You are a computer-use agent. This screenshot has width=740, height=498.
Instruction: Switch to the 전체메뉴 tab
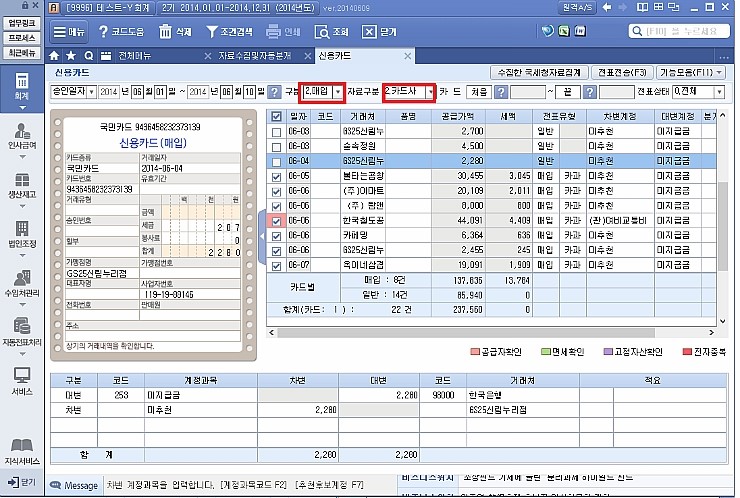(x=135, y=56)
